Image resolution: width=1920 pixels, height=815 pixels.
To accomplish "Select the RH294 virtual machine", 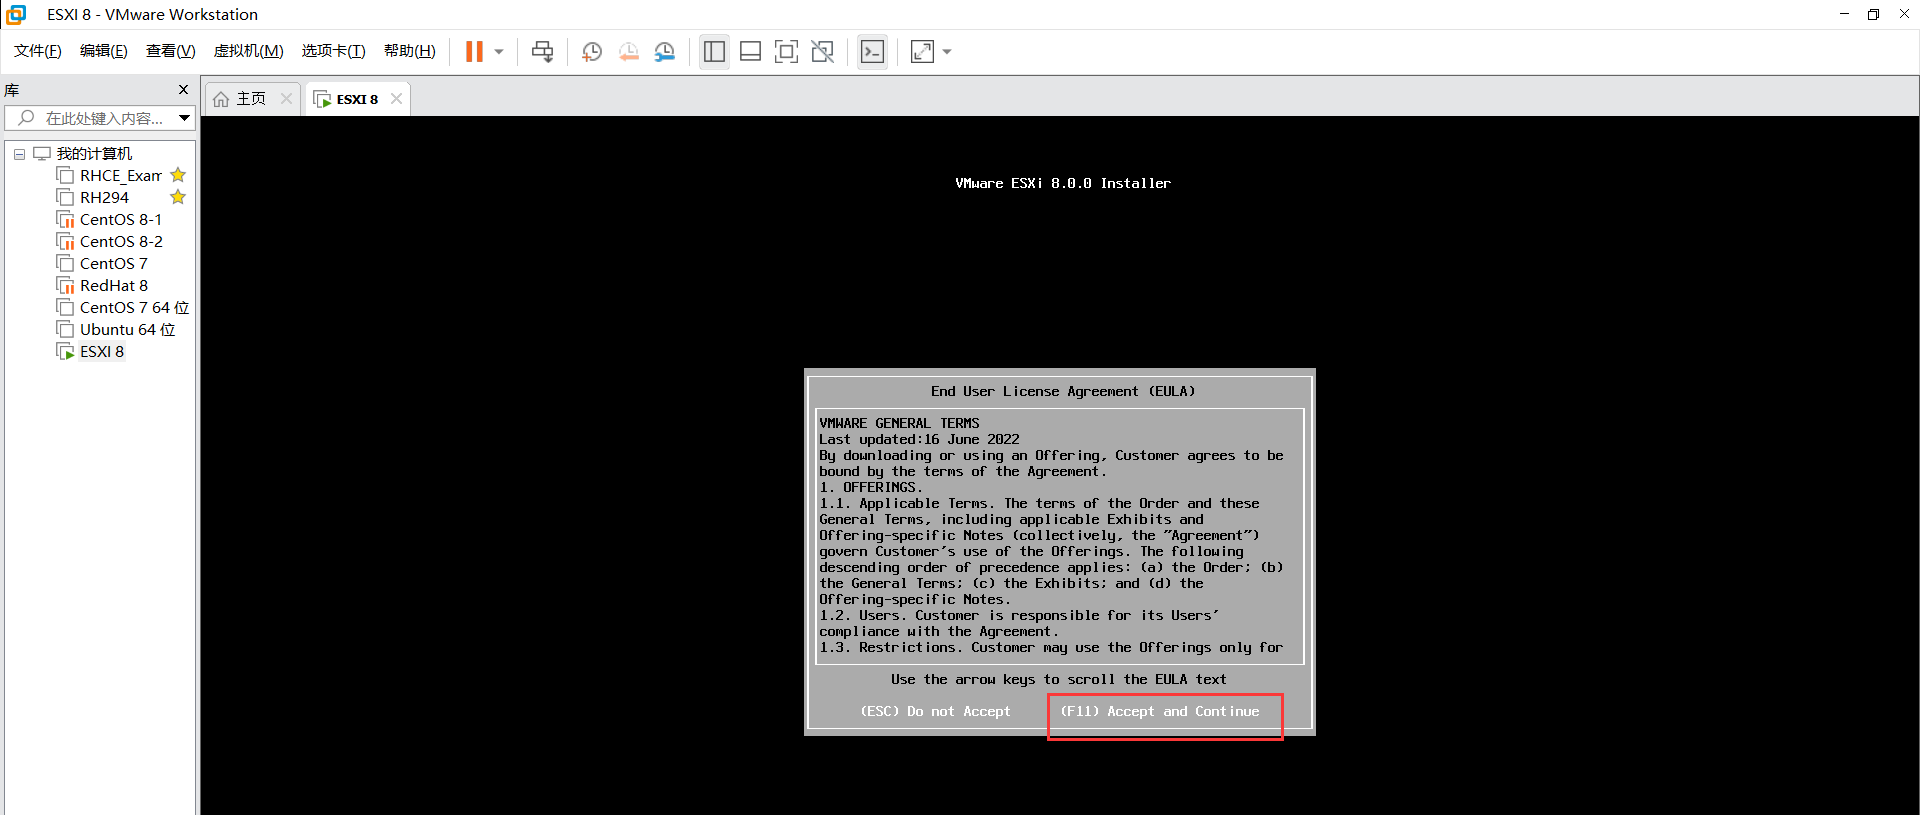I will tap(104, 197).
